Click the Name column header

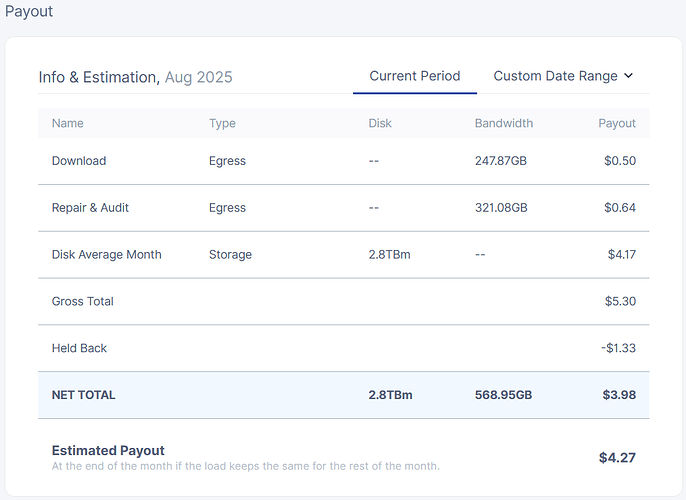pos(67,123)
